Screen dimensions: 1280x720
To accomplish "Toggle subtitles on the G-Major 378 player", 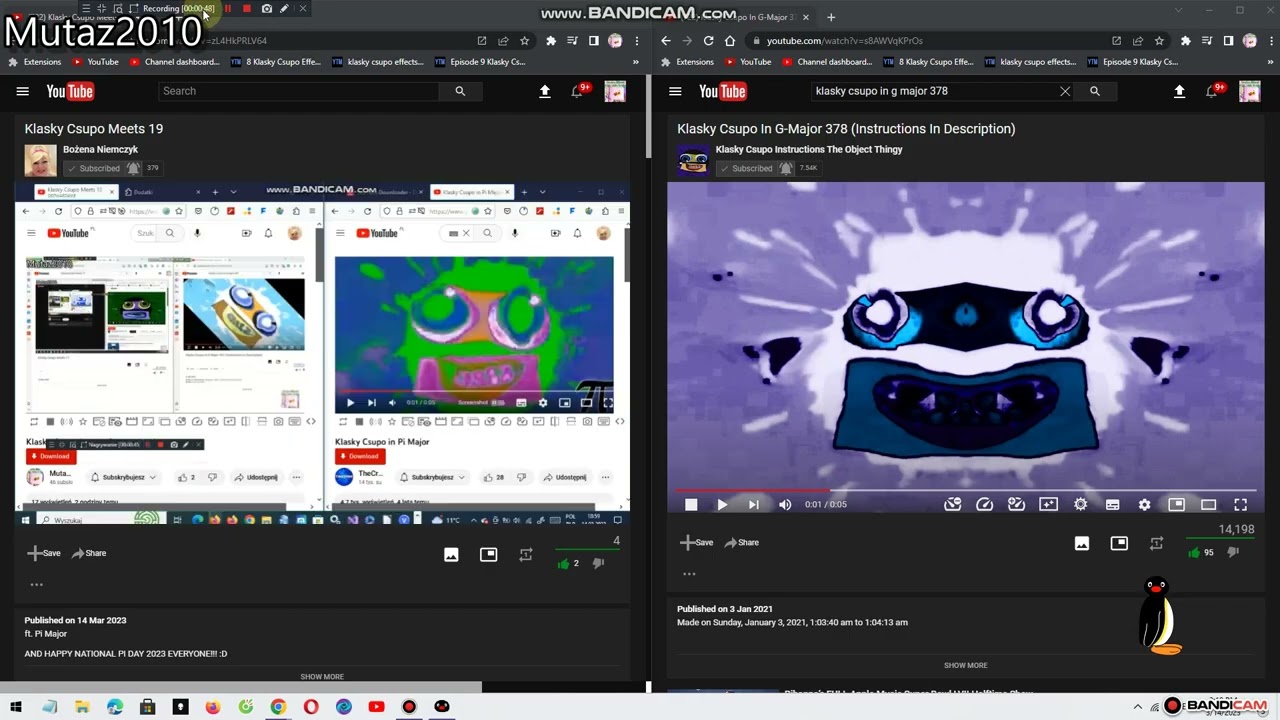I will (x=1112, y=505).
